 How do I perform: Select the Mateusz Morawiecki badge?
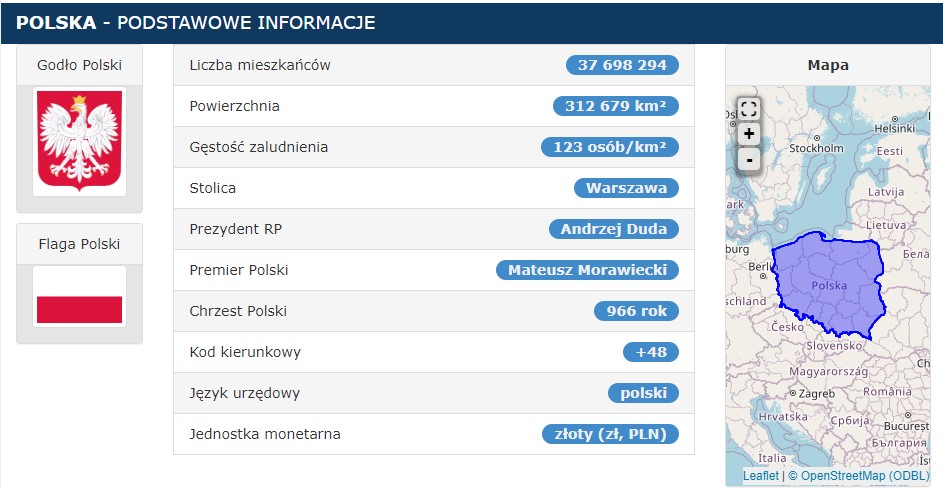[587, 270]
